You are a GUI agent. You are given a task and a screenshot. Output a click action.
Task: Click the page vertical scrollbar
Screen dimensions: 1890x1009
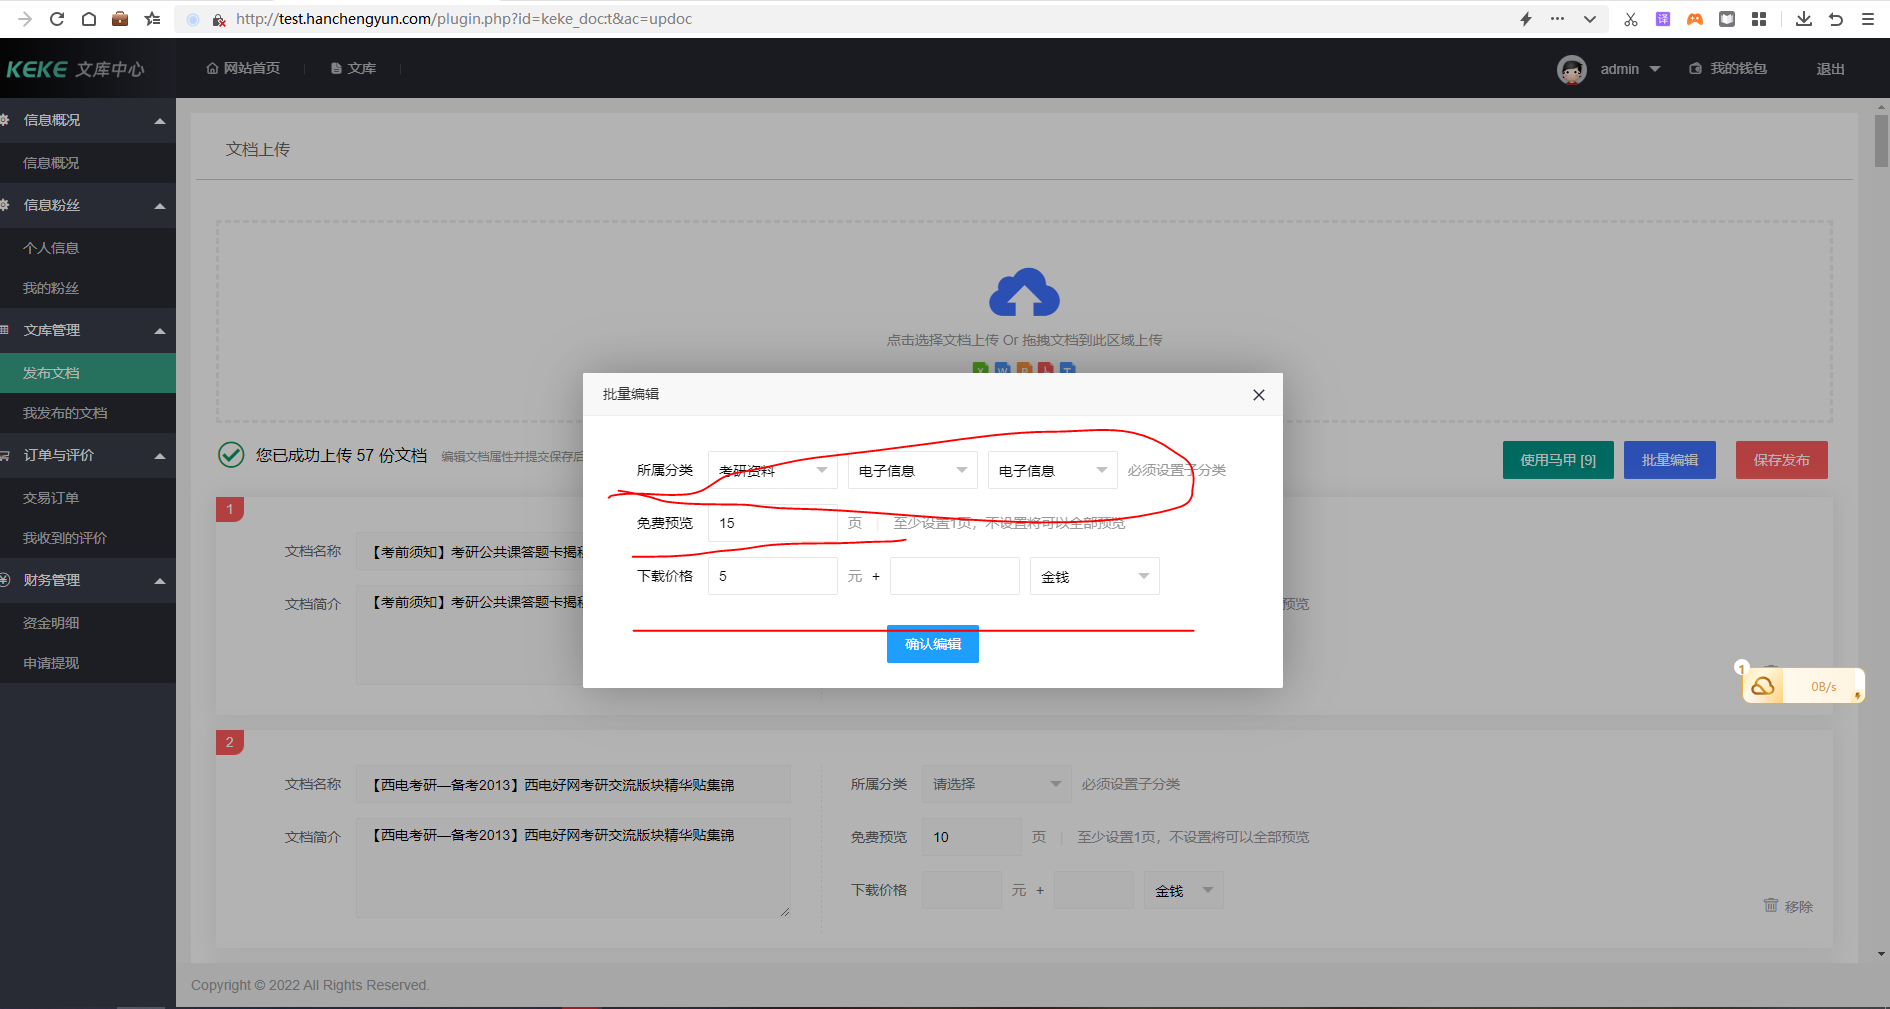[x=1881, y=141]
